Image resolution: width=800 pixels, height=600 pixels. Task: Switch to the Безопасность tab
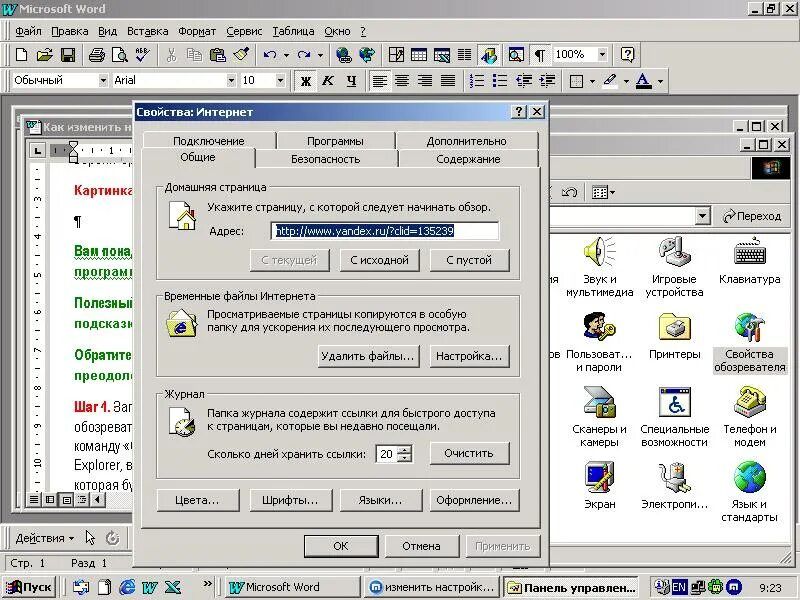coord(326,159)
